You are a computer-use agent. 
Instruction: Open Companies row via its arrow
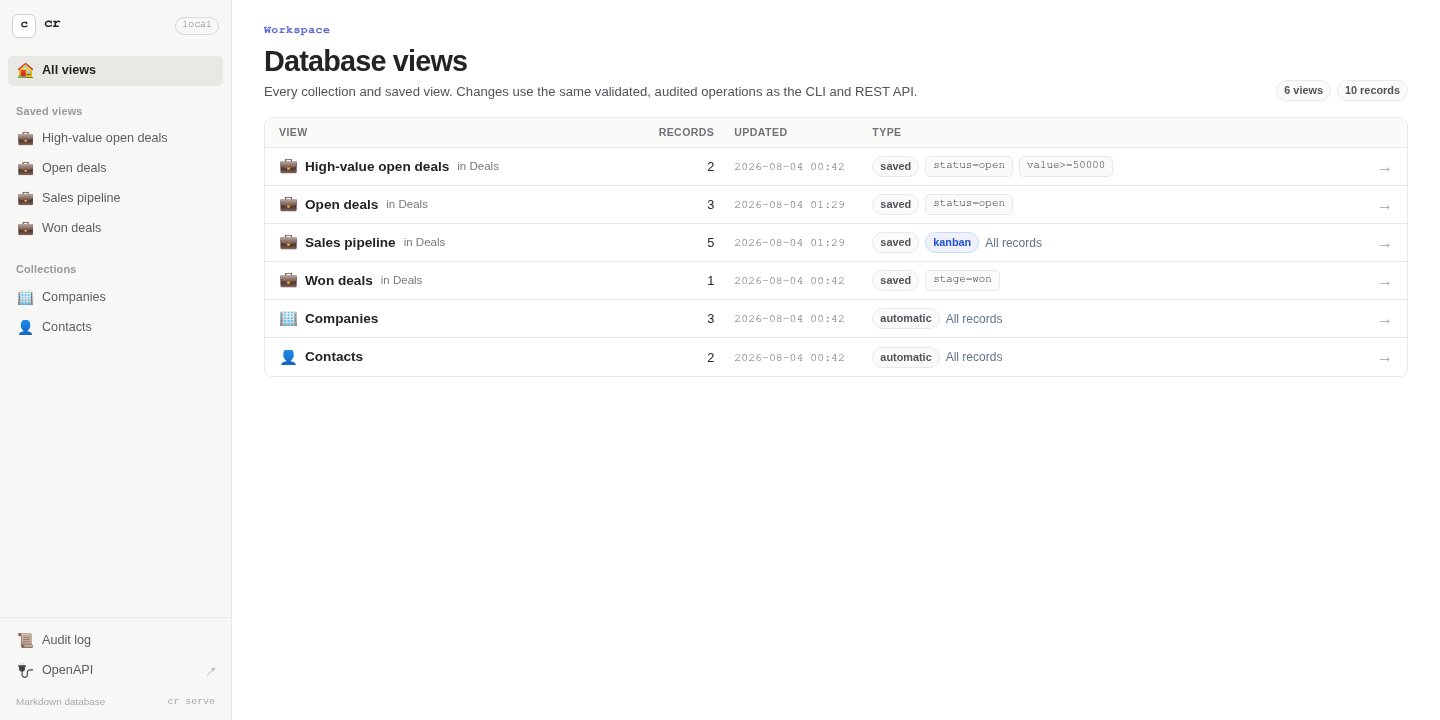[x=1385, y=320]
